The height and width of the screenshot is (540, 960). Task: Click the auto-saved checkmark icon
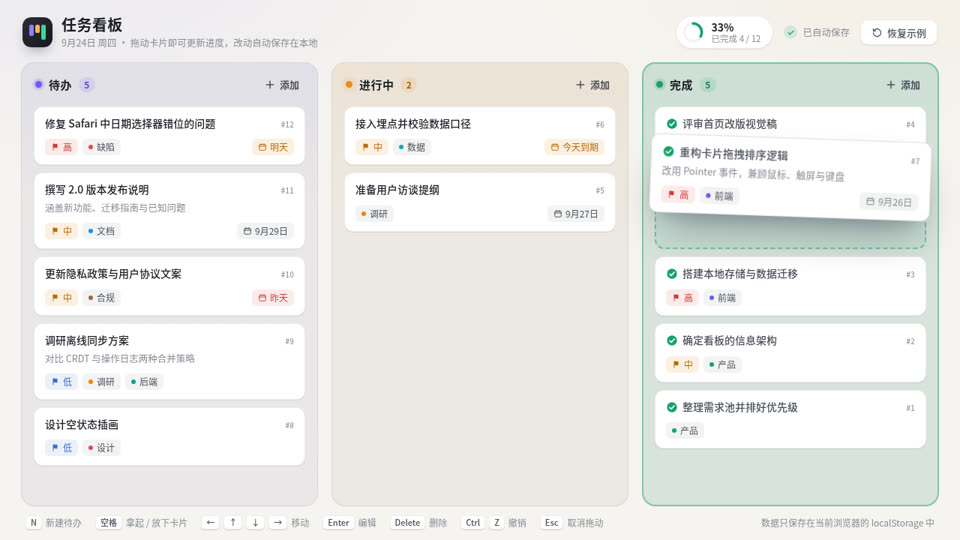point(790,32)
